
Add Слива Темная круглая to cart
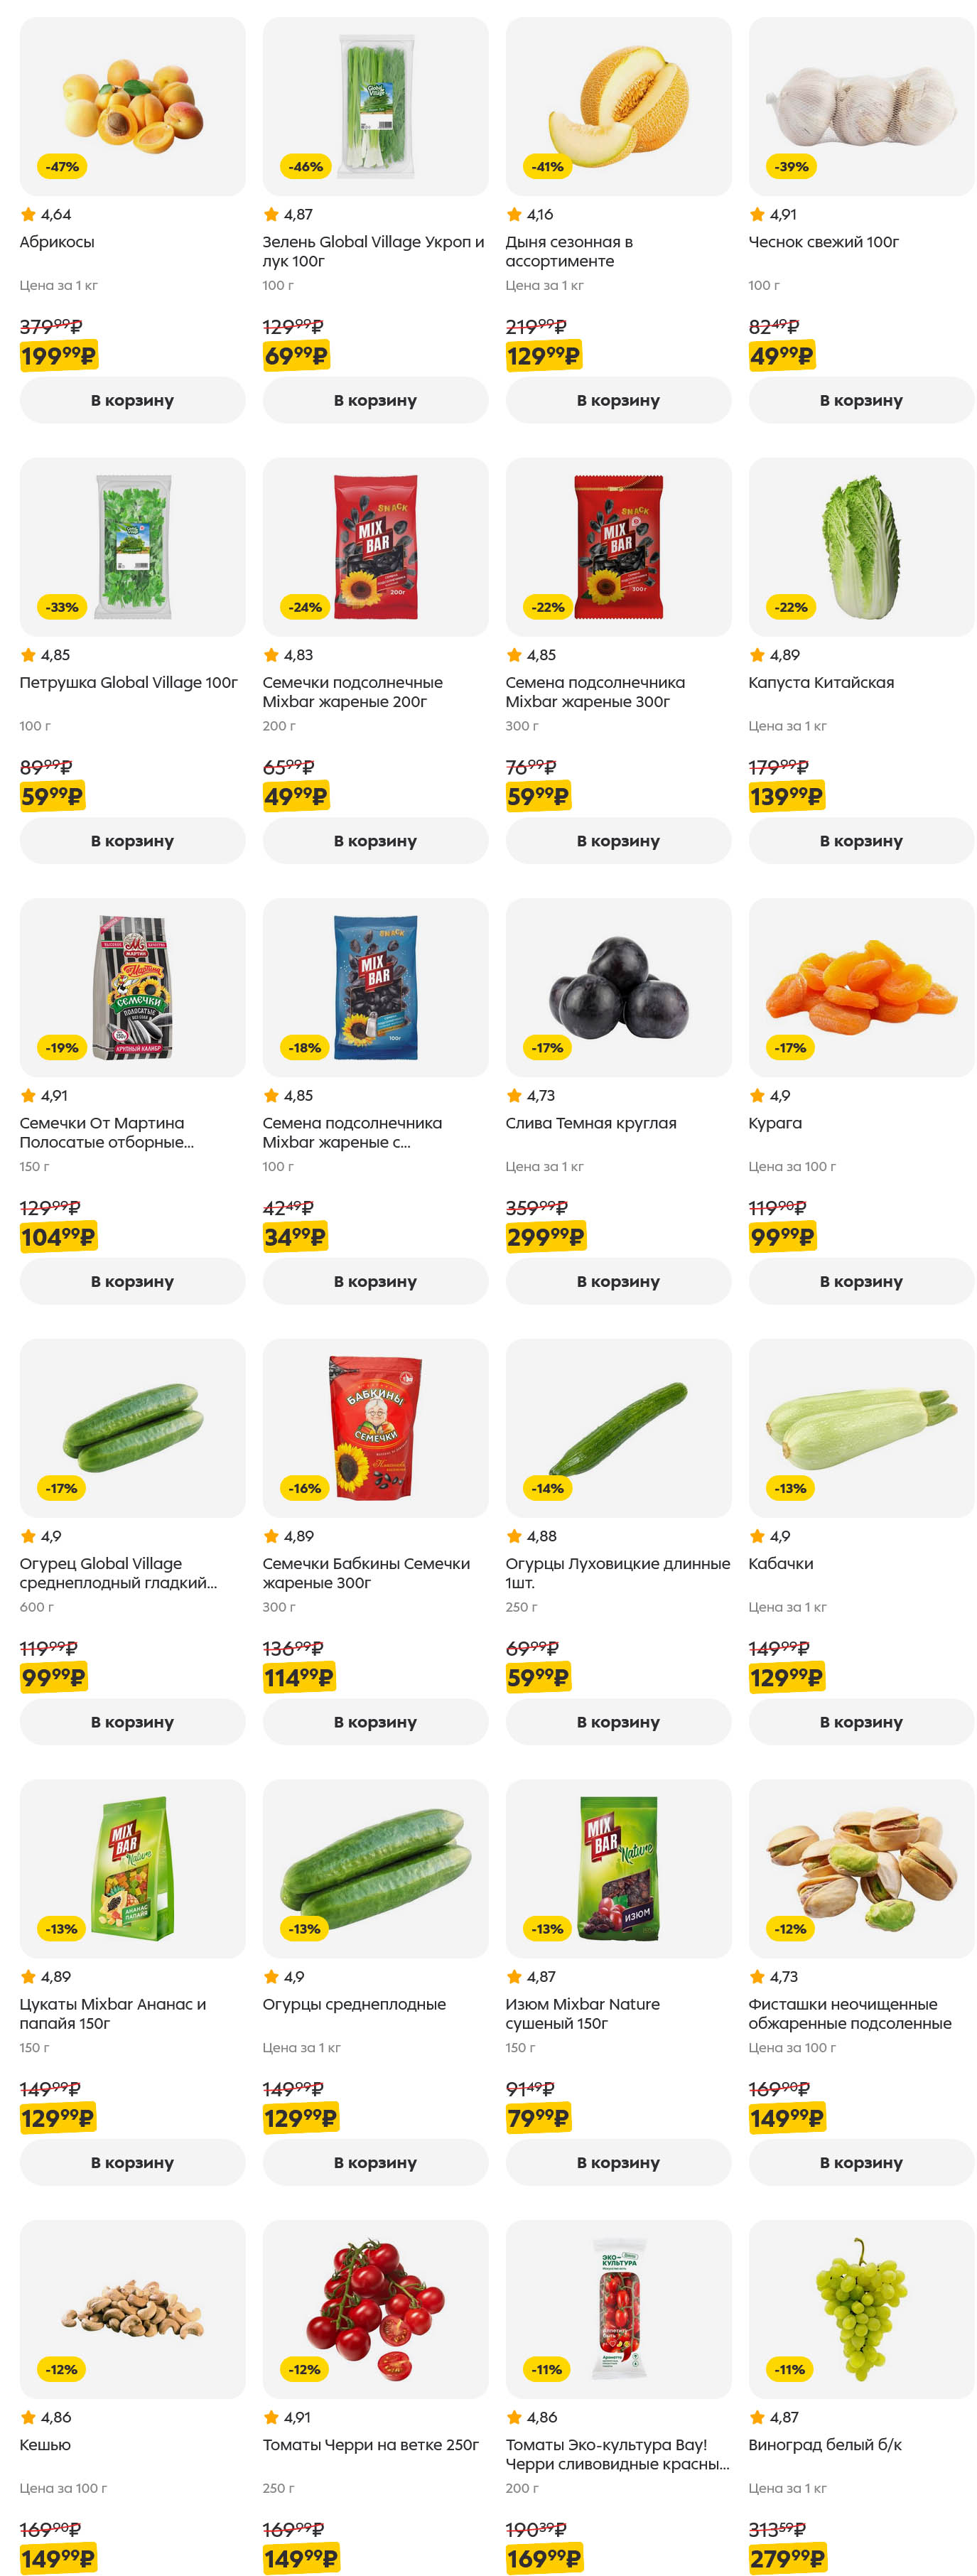pos(617,1281)
